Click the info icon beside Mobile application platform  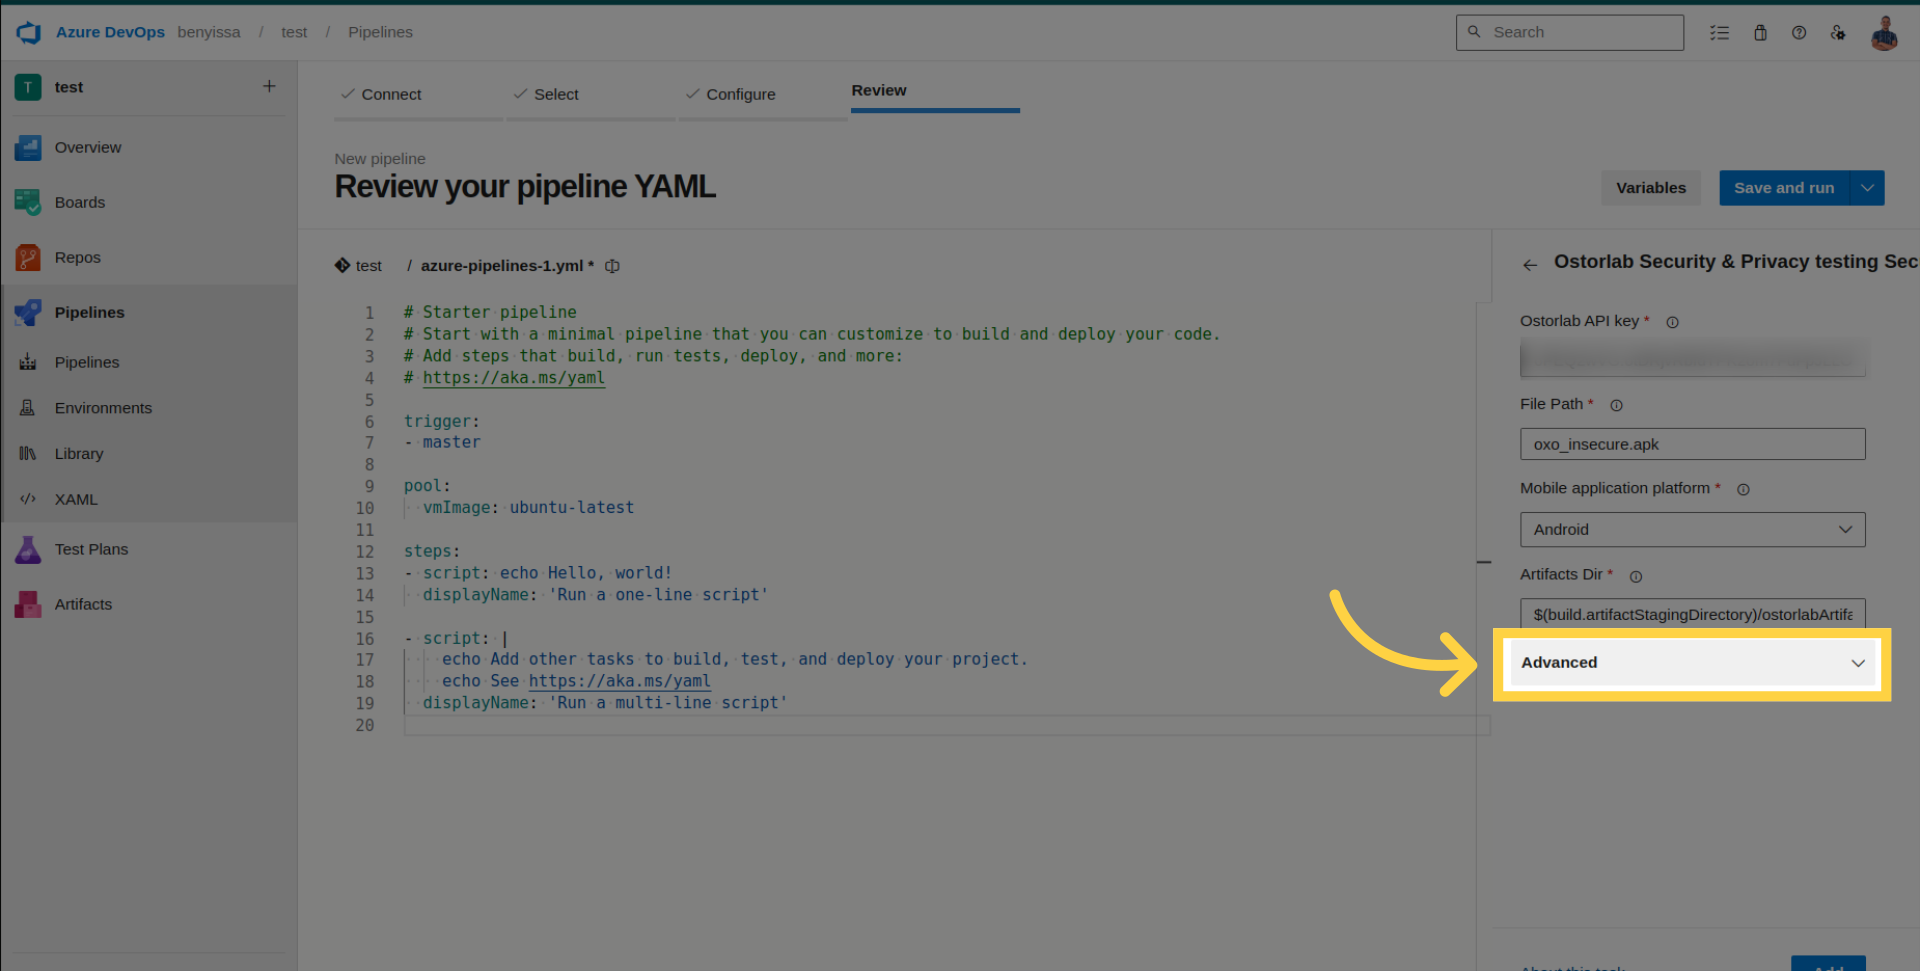pyautogui.click(x=1743, y=489)
